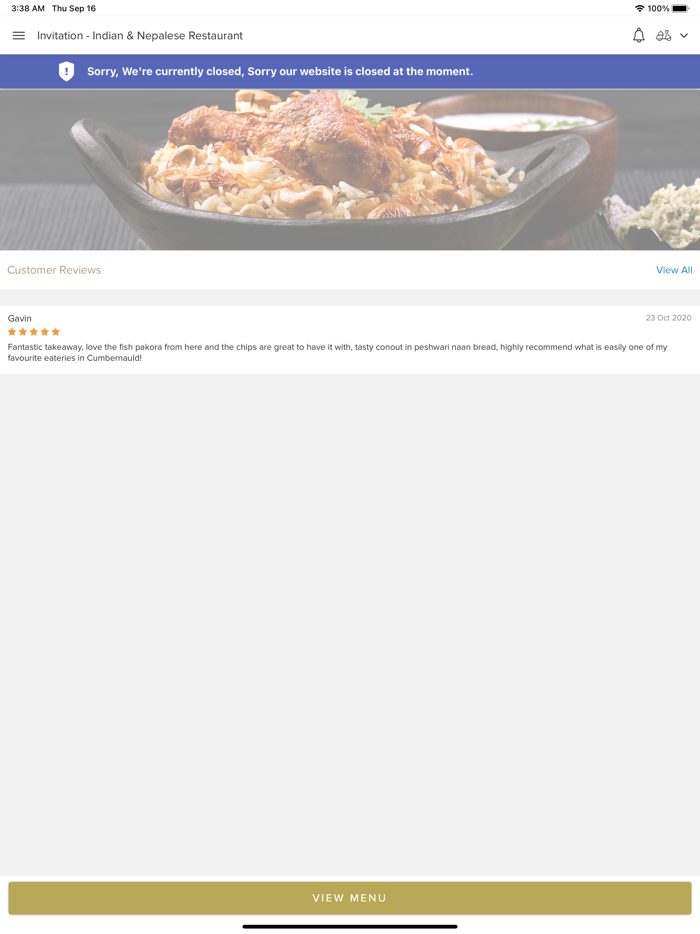Tap the first orange star of the rating

(12, 332)
